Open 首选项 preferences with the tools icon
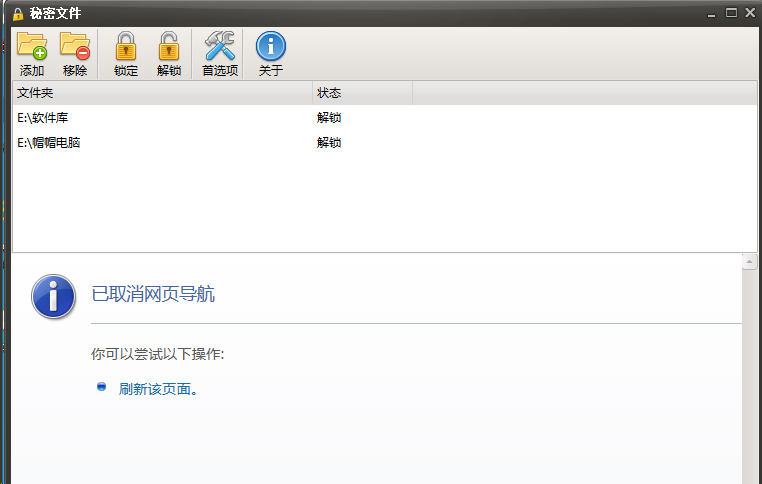This screenshot has height=484, width=762. pos(219,46)
